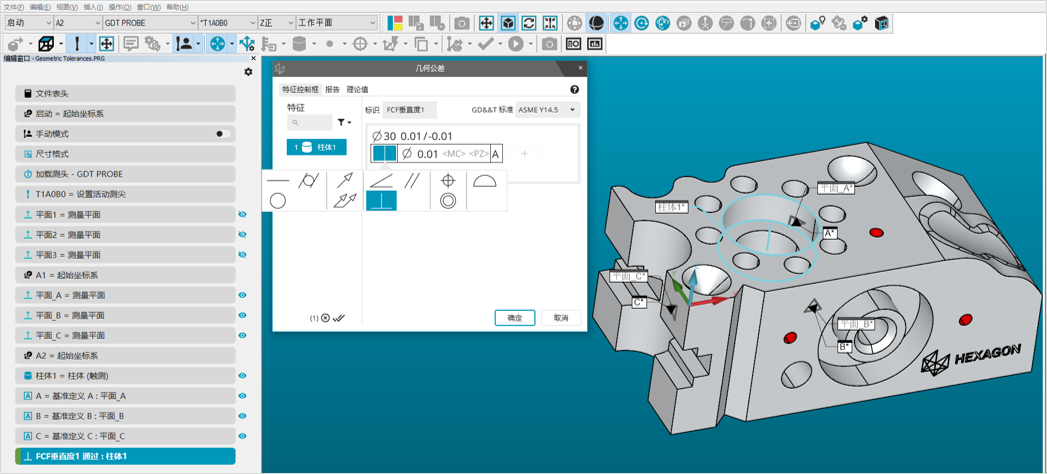Choose the cylindricity tolerance symbol
1047x474 pixels.
click(309, 181)
